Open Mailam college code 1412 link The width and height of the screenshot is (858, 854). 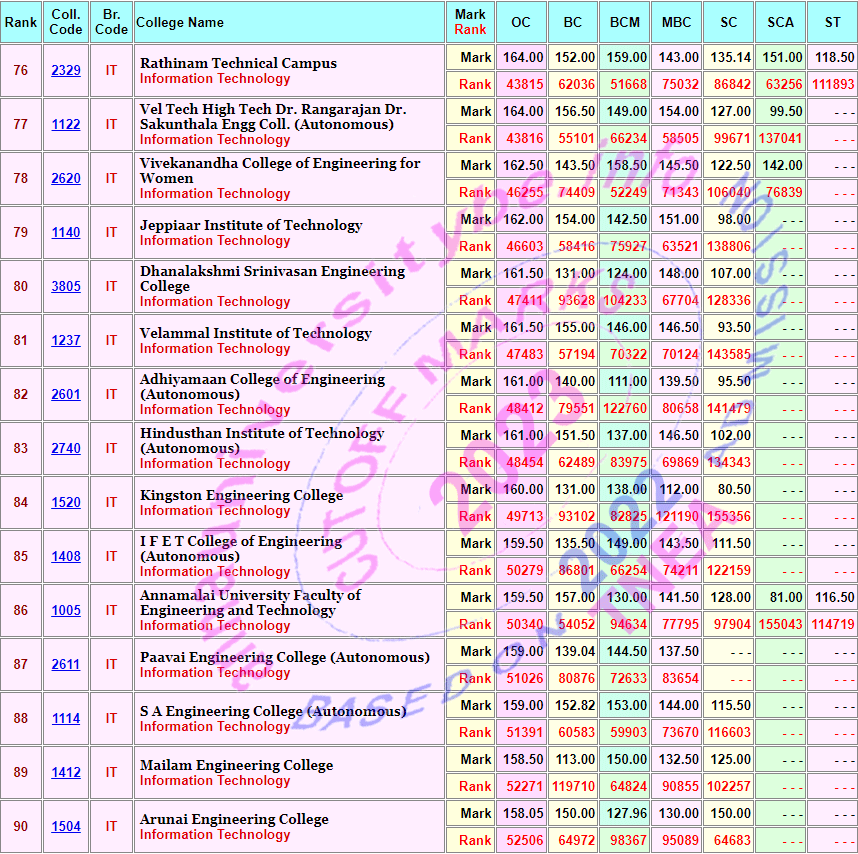click(66, 772)
